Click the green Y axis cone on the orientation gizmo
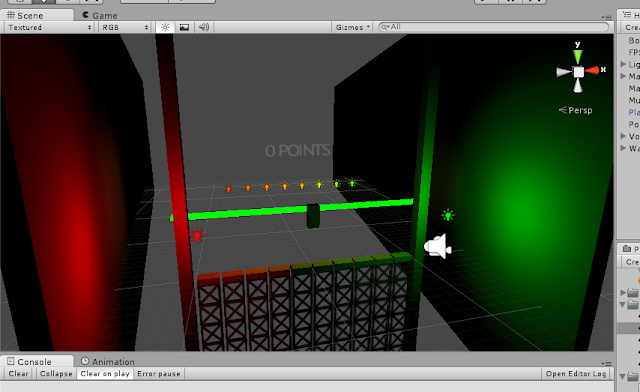 coord(578,56)
